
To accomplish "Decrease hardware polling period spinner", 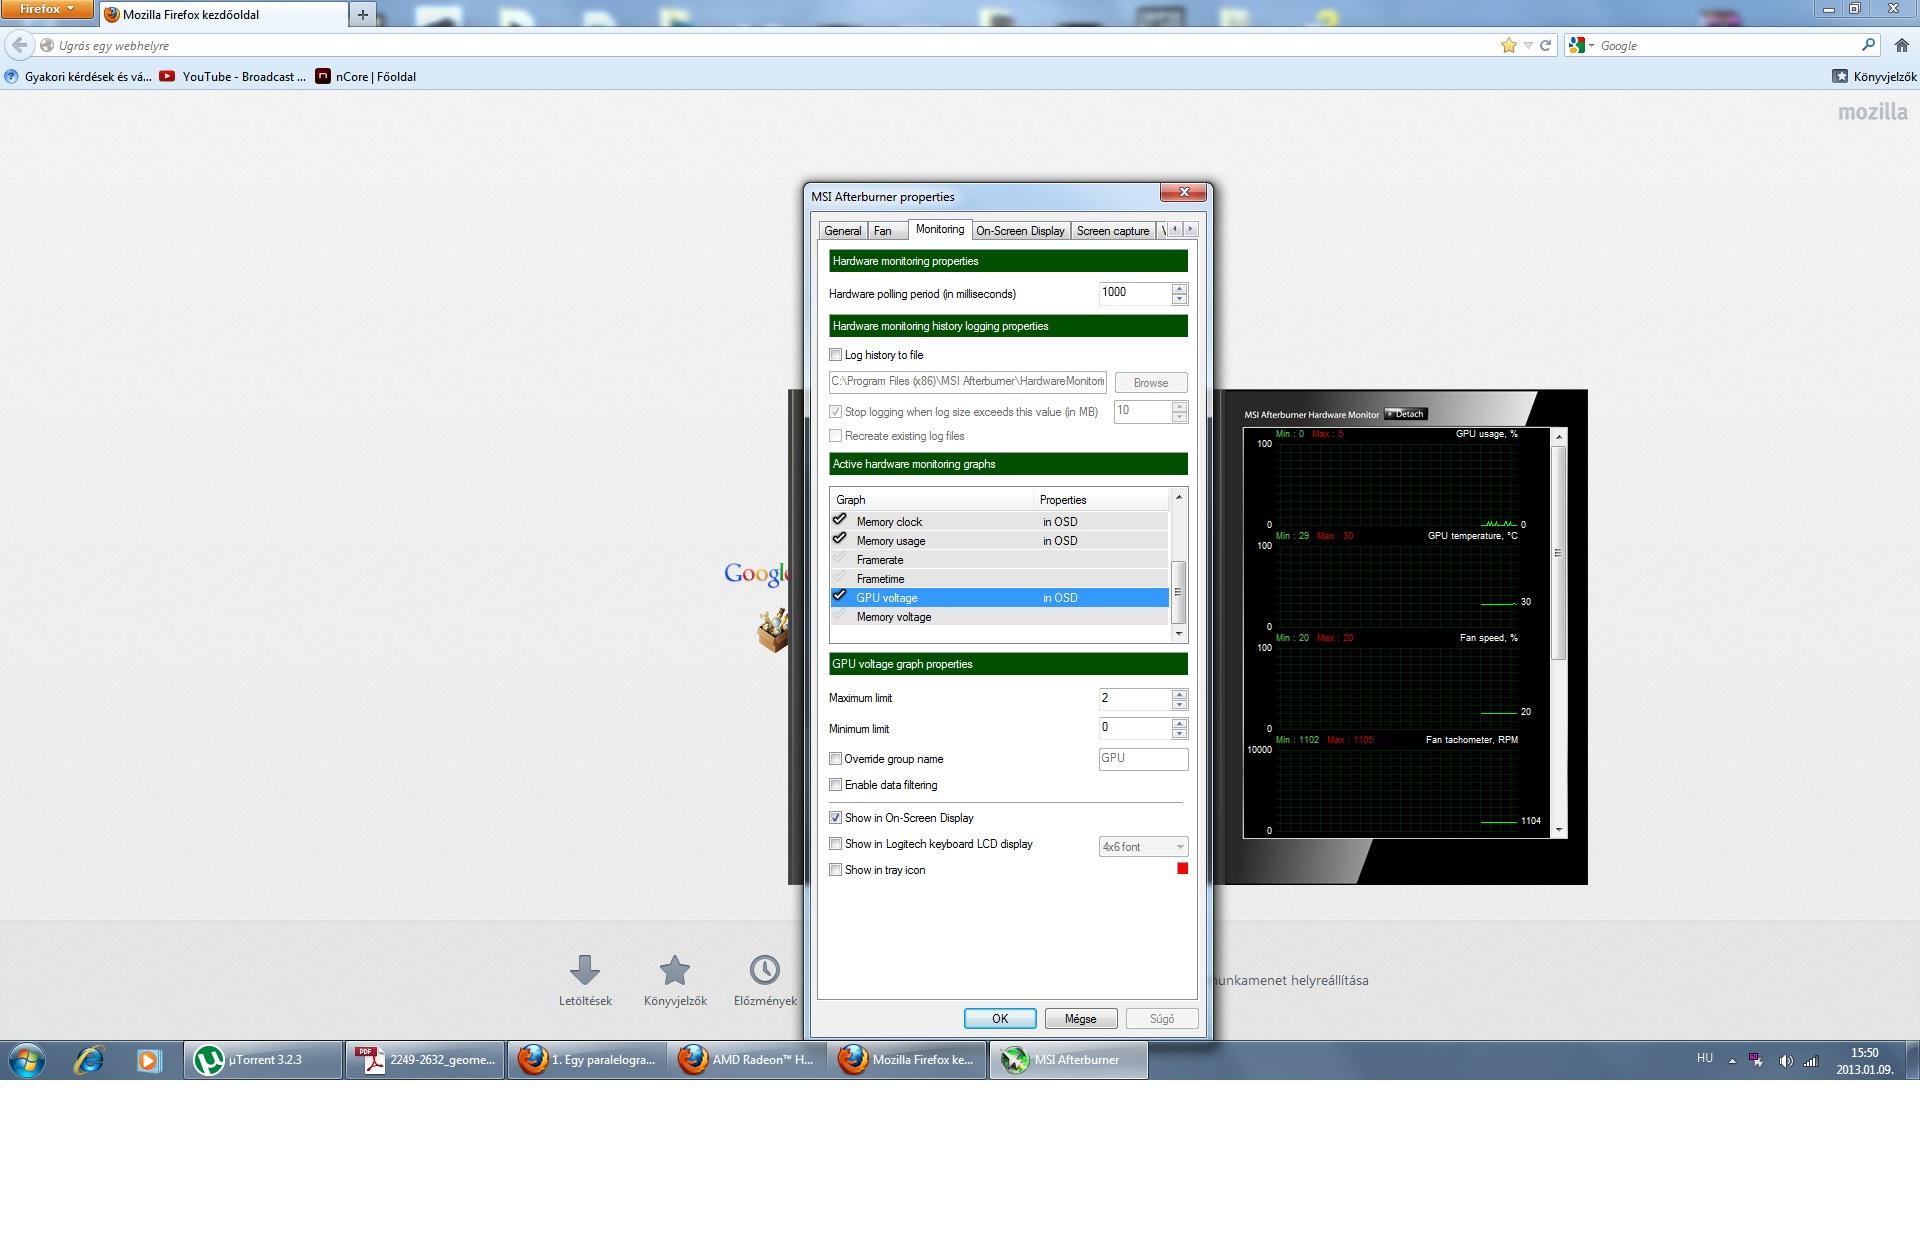I will tap(1180, 299).
